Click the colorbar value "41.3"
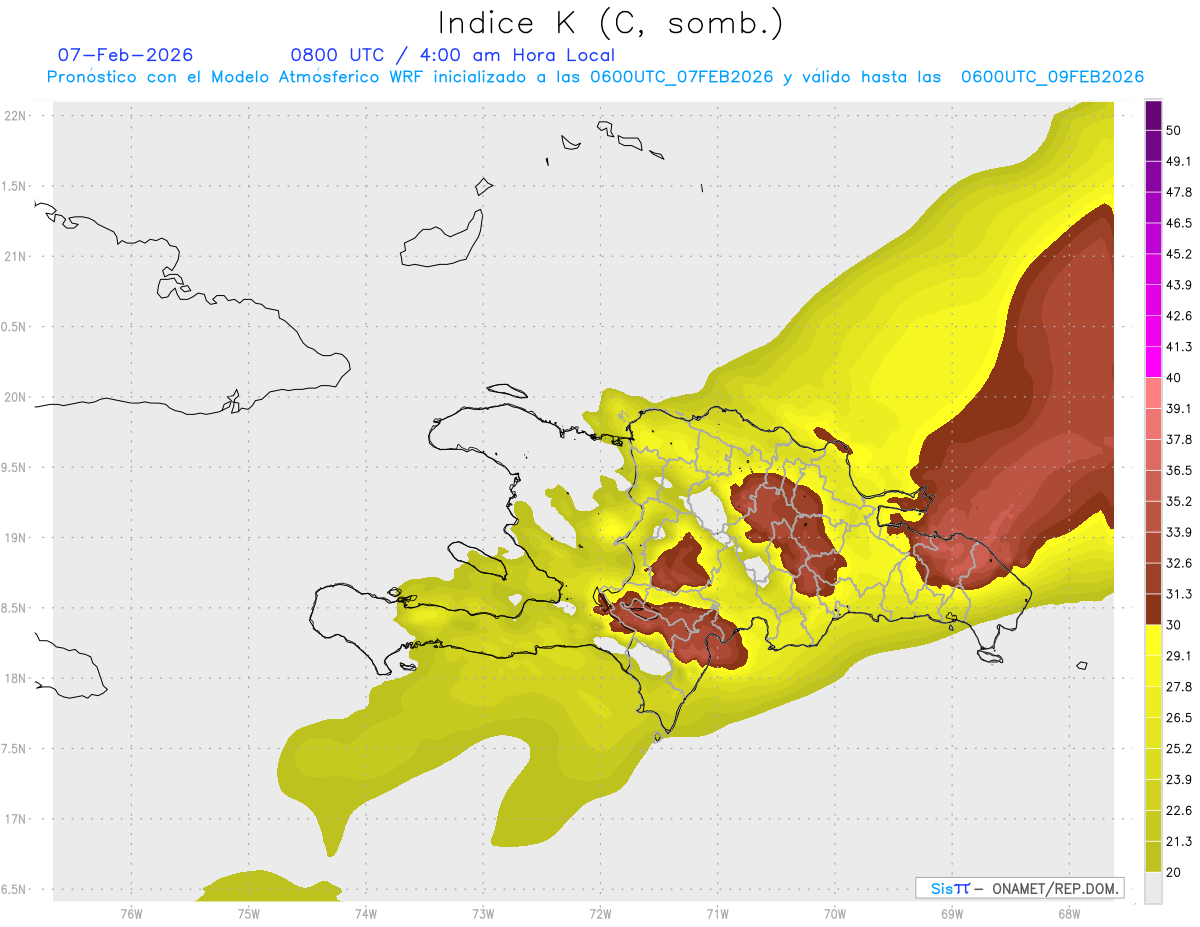The height and width of the screenshot is (927, 1200). click(x=1179, y=347)
